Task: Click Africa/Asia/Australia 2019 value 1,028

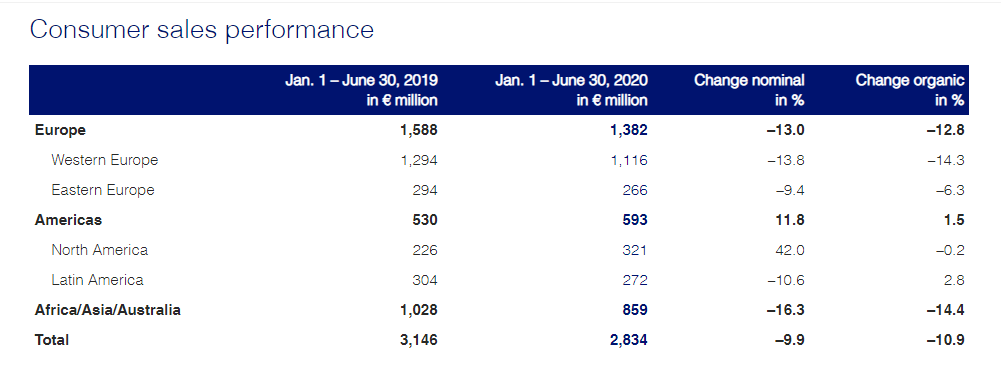Action: 419,310
